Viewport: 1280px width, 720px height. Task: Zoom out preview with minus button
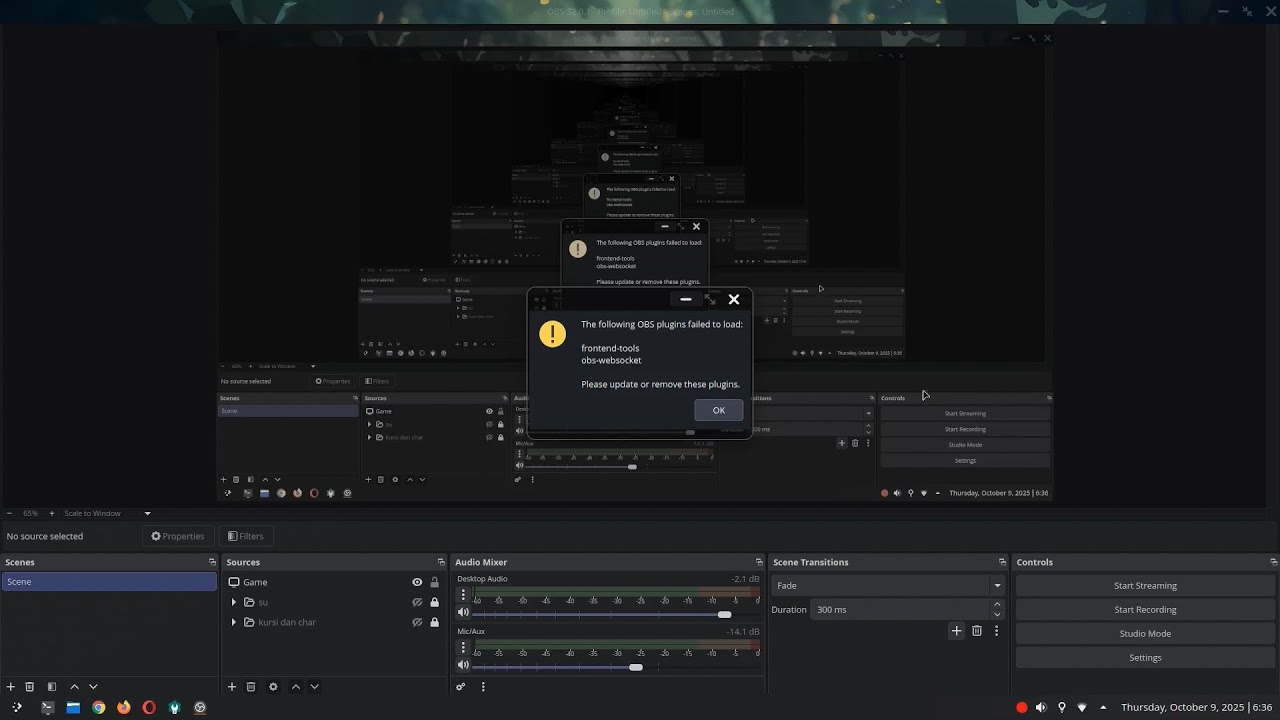pyautogui.click(x=9, y=513)
